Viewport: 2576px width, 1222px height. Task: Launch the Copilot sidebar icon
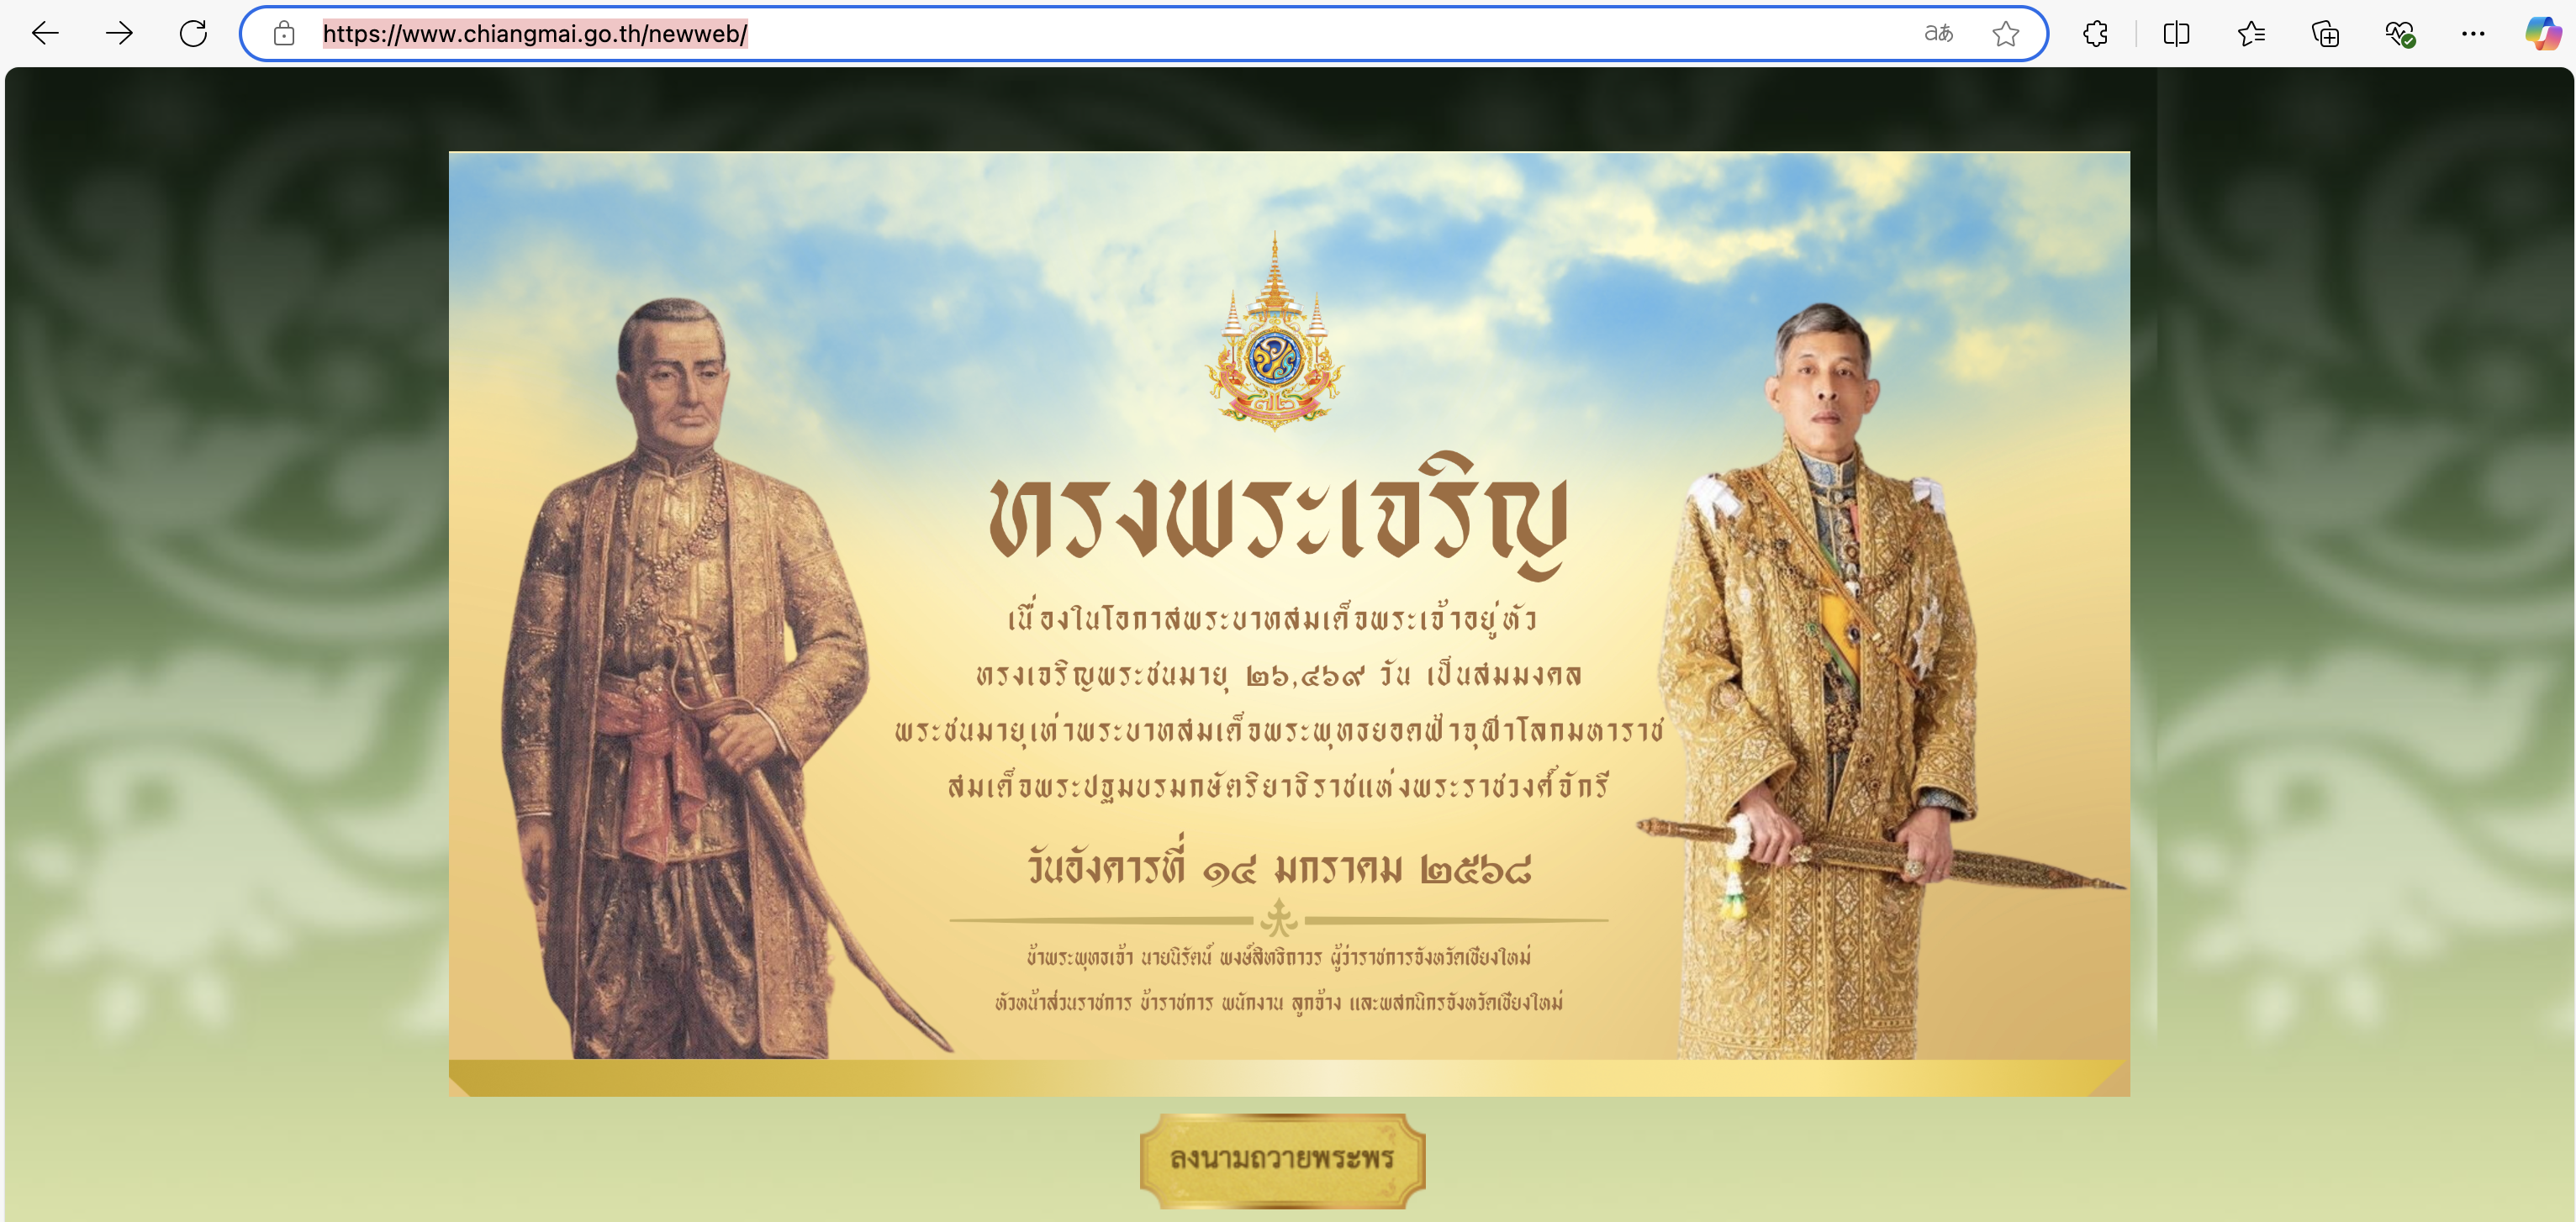[x=2543, y=34]
